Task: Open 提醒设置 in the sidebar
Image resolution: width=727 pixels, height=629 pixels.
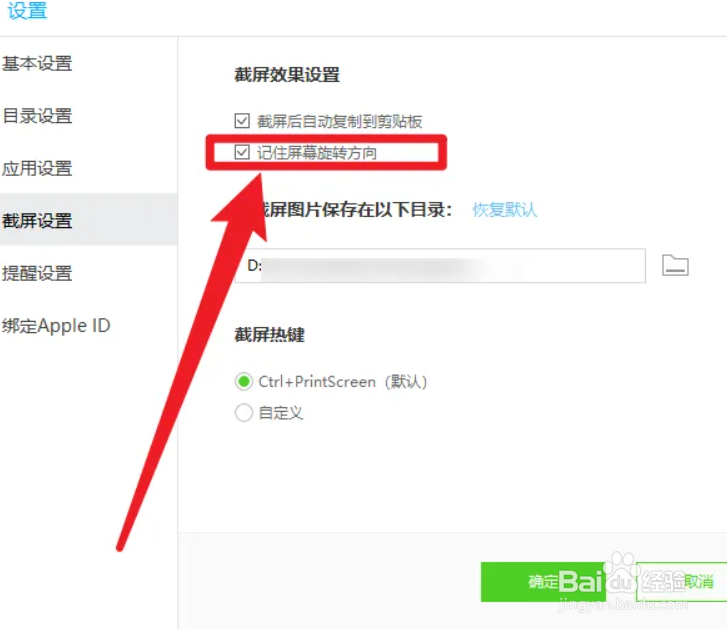Action: pos(37,273)
